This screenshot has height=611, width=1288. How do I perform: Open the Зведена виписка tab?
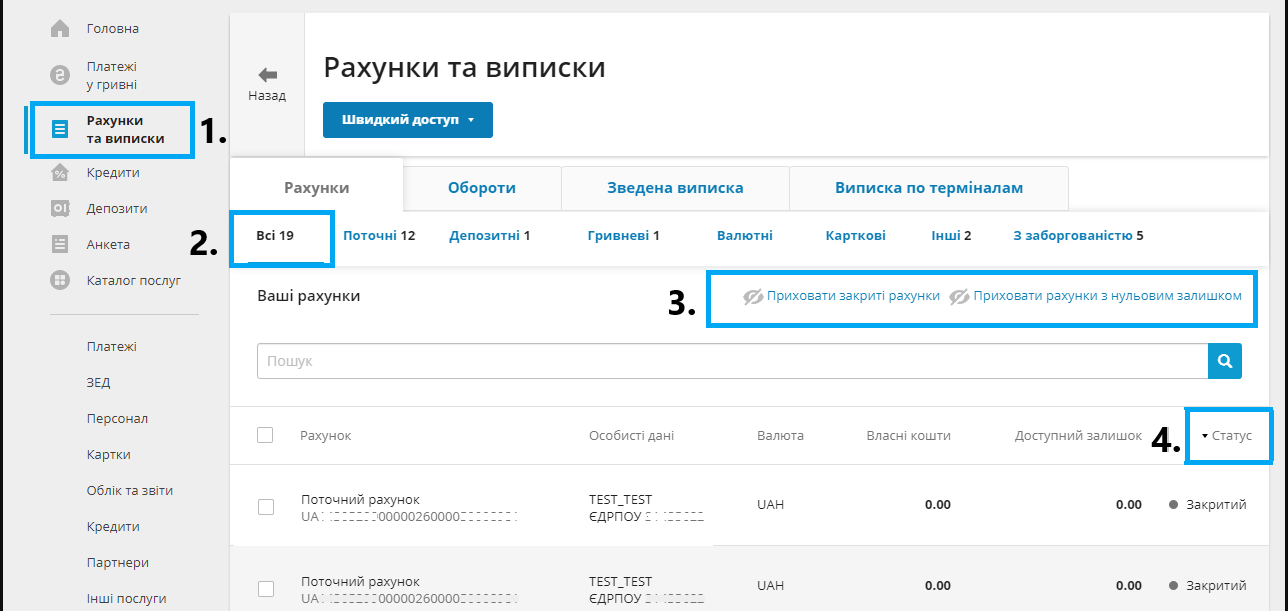click(x=675, y=188)
